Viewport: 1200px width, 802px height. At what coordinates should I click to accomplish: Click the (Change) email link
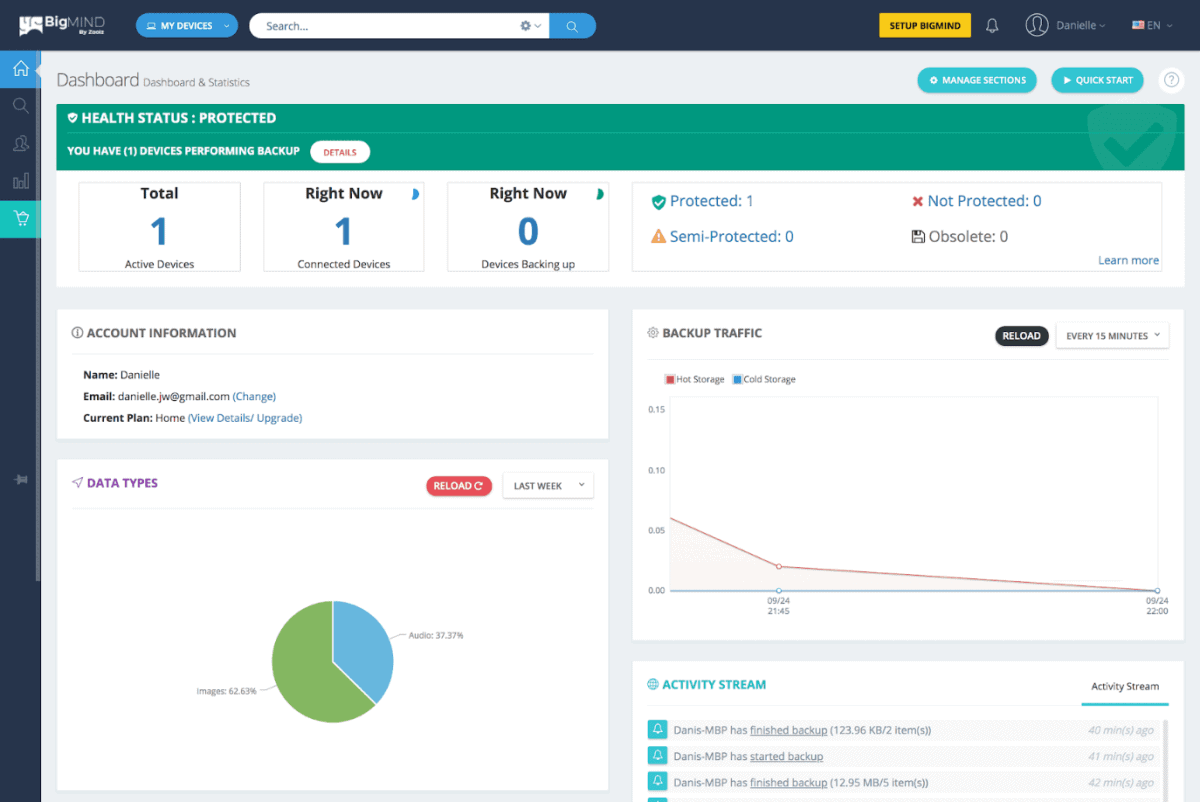tap(254, 397)
